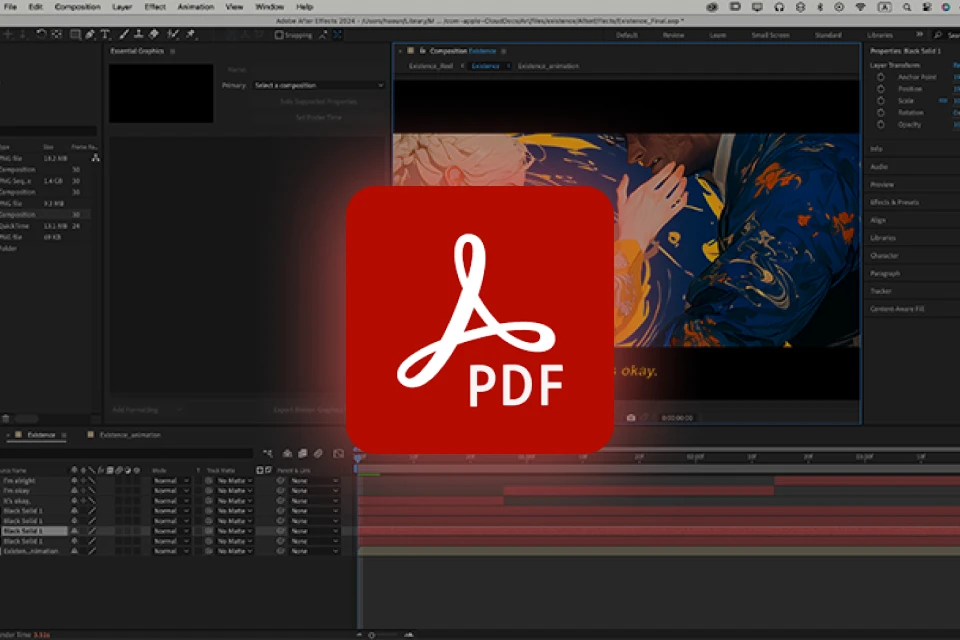The image size is (960, 640).
Task: Switch to Small Screen workspace
Action: point(770,35)
